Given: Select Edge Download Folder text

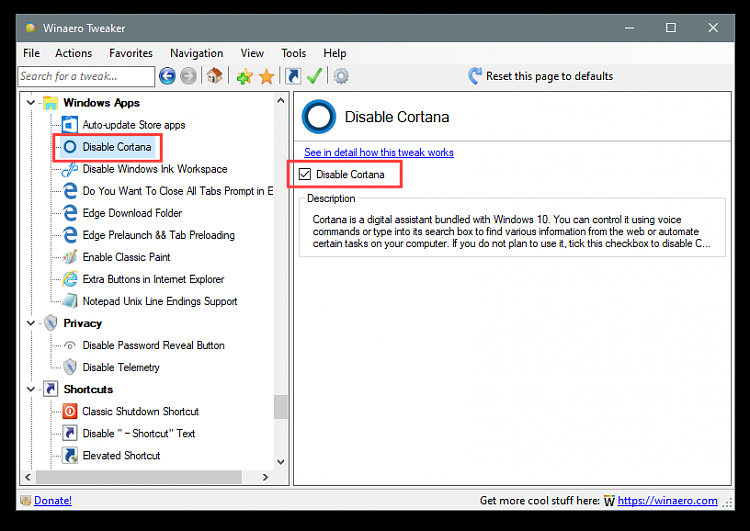Looking at the screenshot, I should 132,213.
